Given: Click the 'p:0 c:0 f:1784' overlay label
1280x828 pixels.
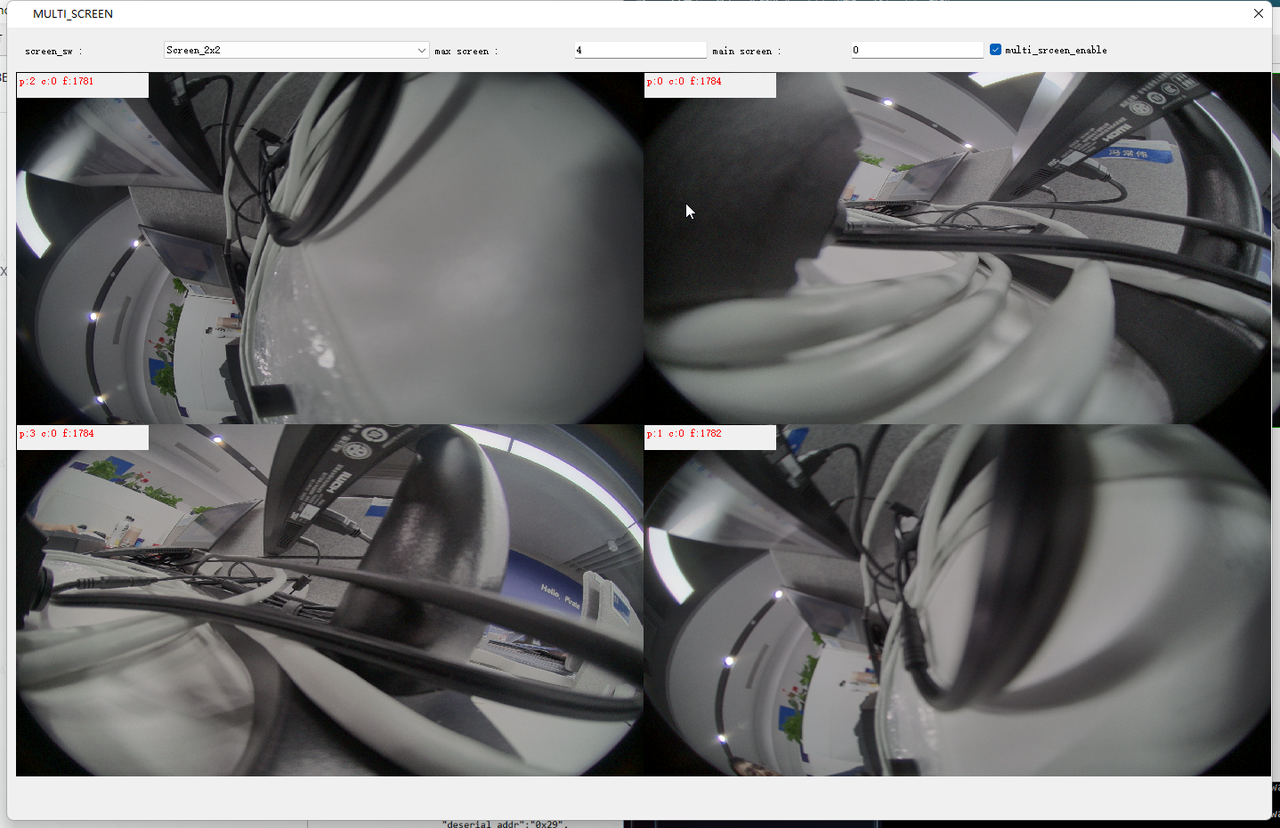Looking at the screenshot, I should click(x=685, y=82).
